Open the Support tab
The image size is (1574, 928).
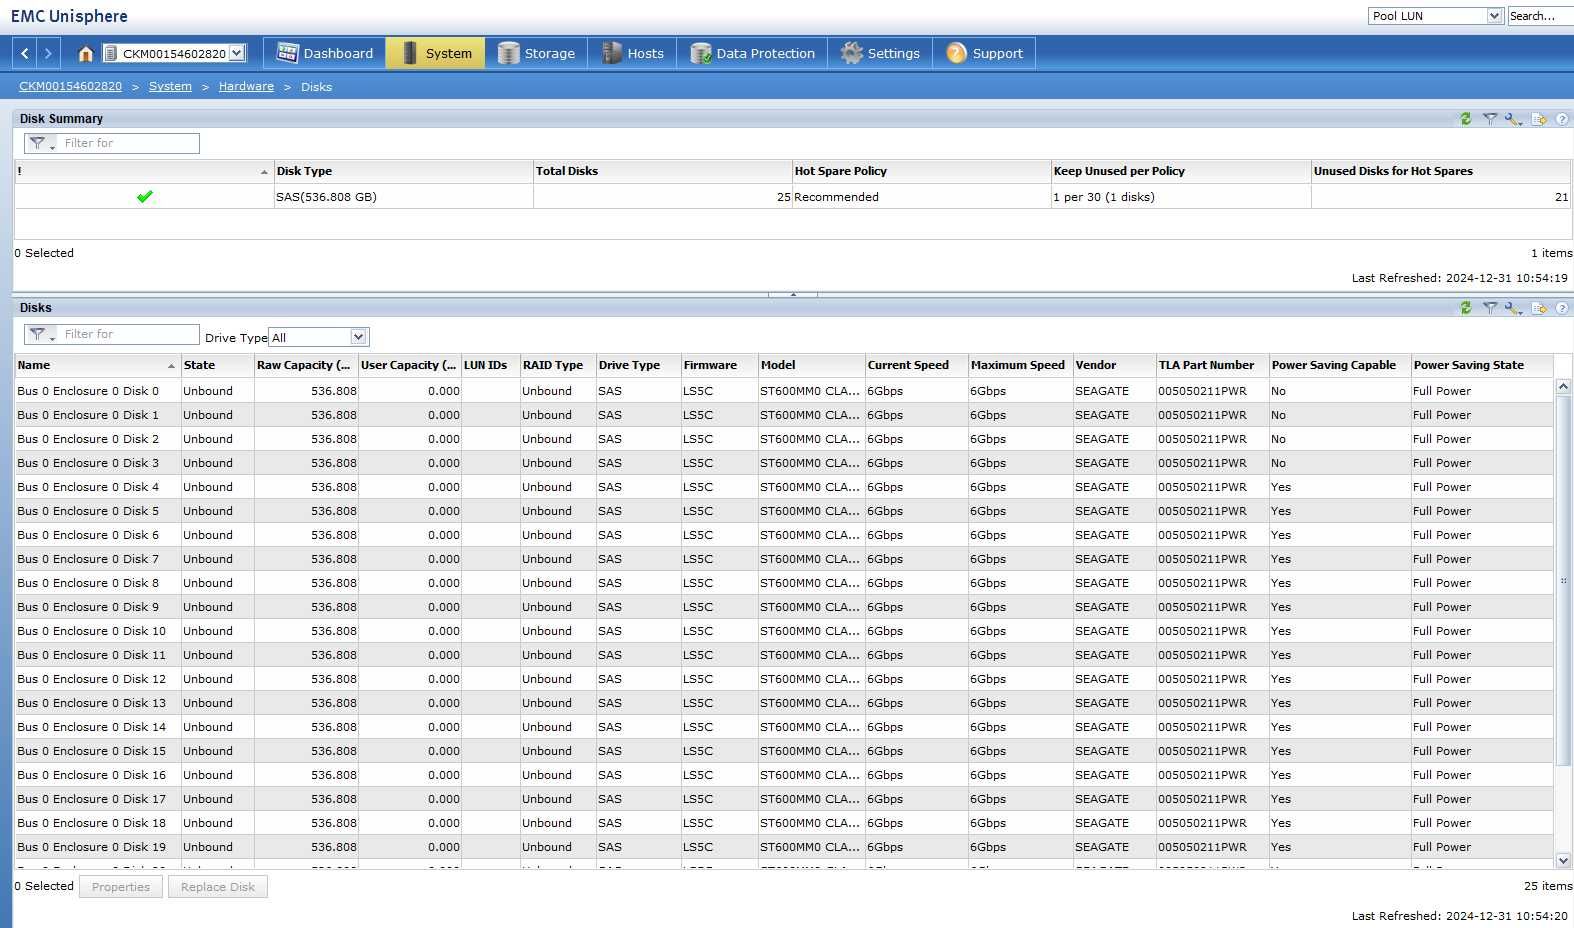tap(984, 53)
